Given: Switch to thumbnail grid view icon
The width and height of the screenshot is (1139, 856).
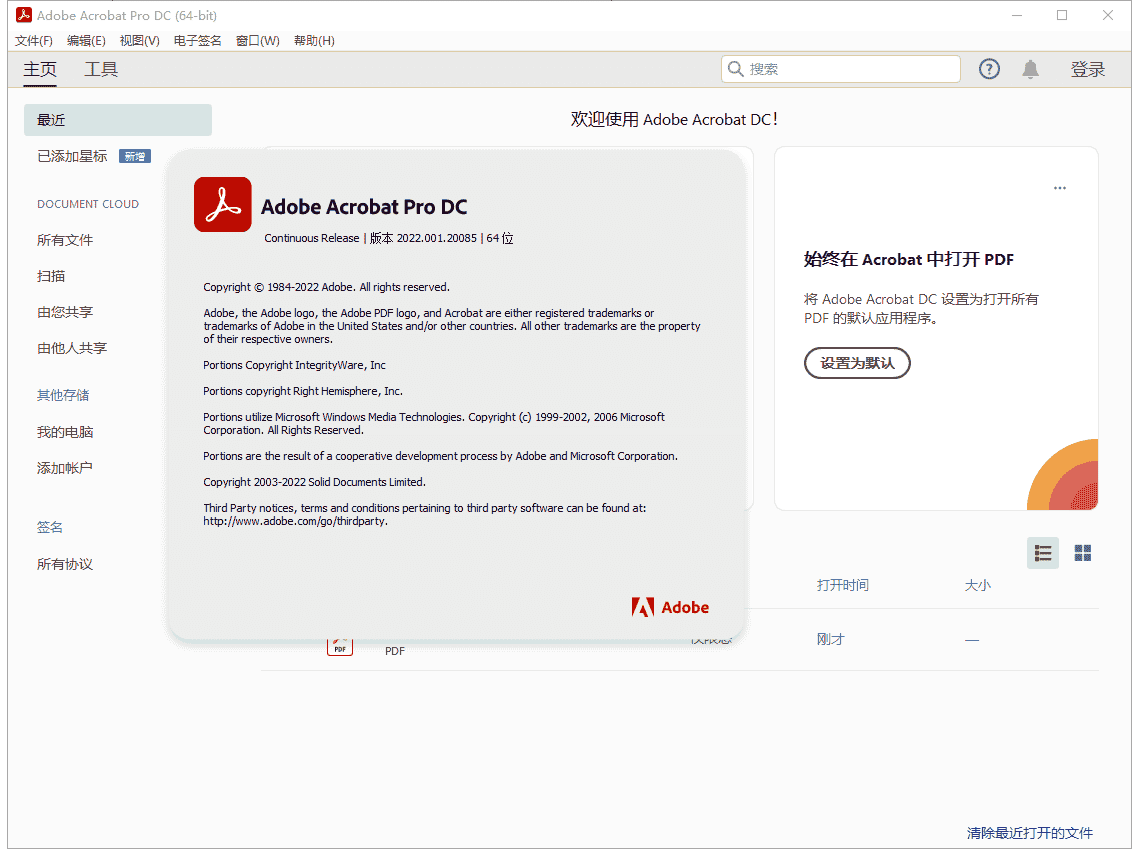Looking at the screenshot, I should pyautogui.click(x=1082, y=553).
